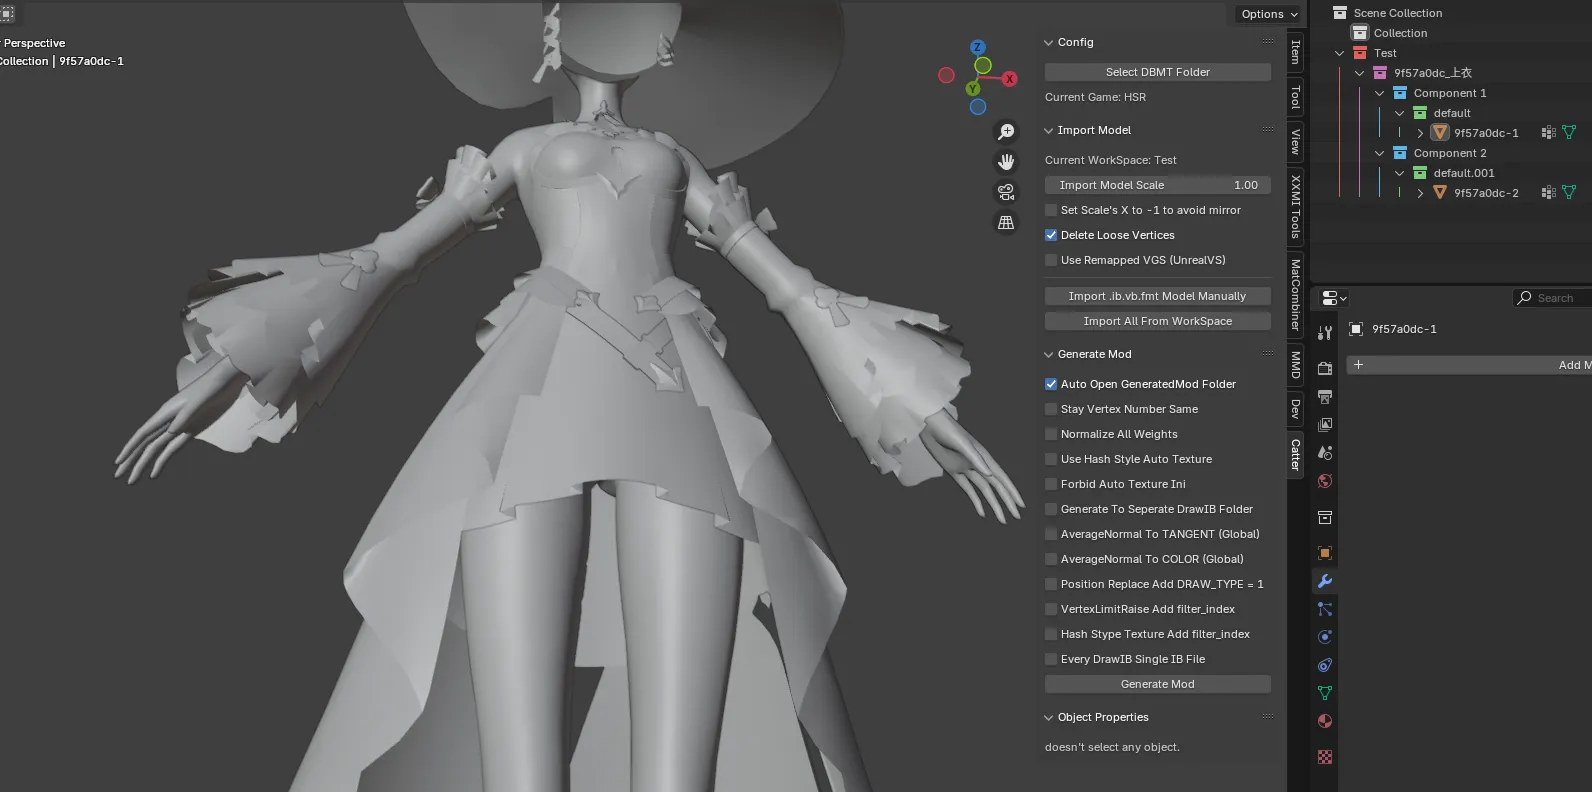Click the pan view hand icon

1006,162
